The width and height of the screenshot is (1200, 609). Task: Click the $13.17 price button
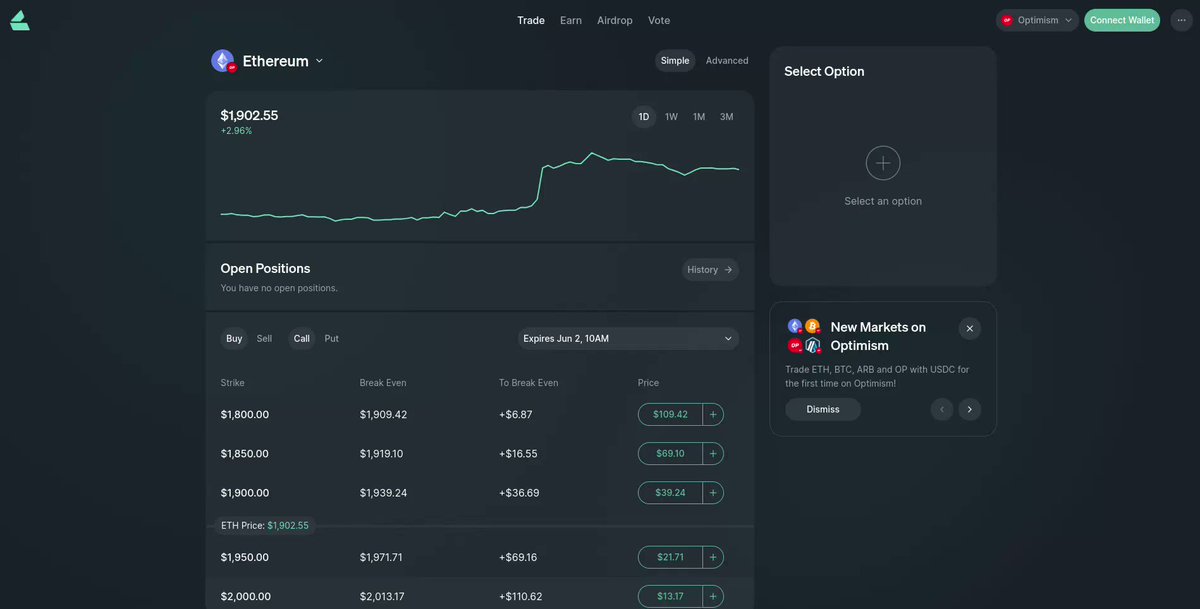[x=670, y=597]
